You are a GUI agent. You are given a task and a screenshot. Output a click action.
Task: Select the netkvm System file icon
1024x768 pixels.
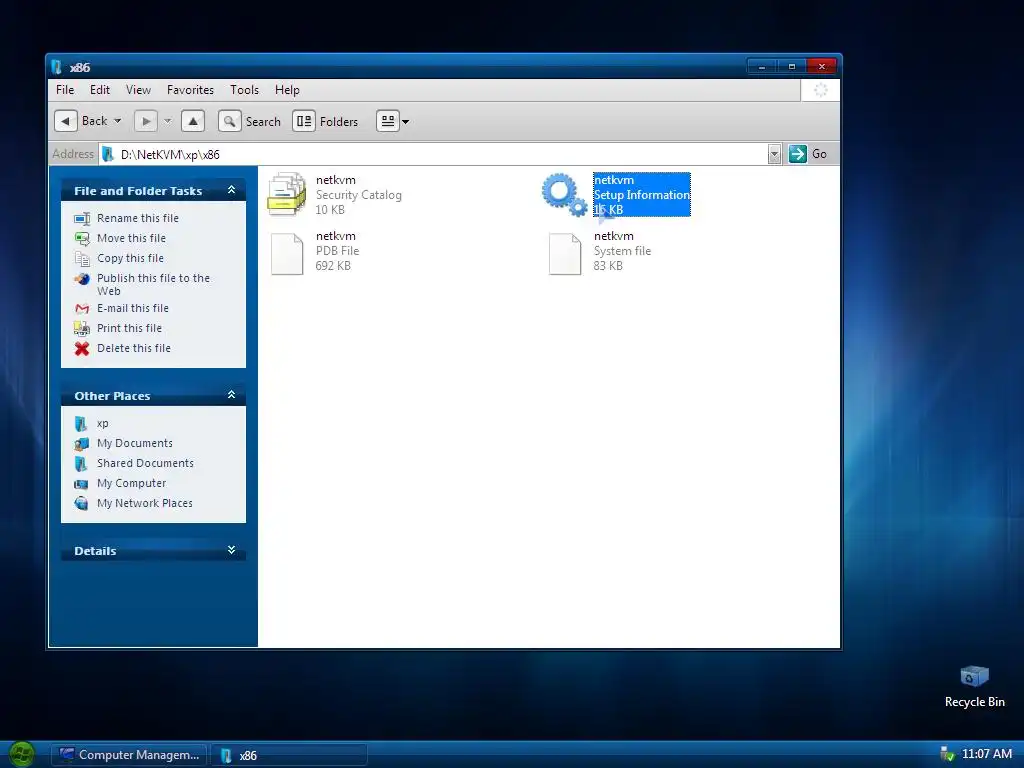[x=565, y=254]
